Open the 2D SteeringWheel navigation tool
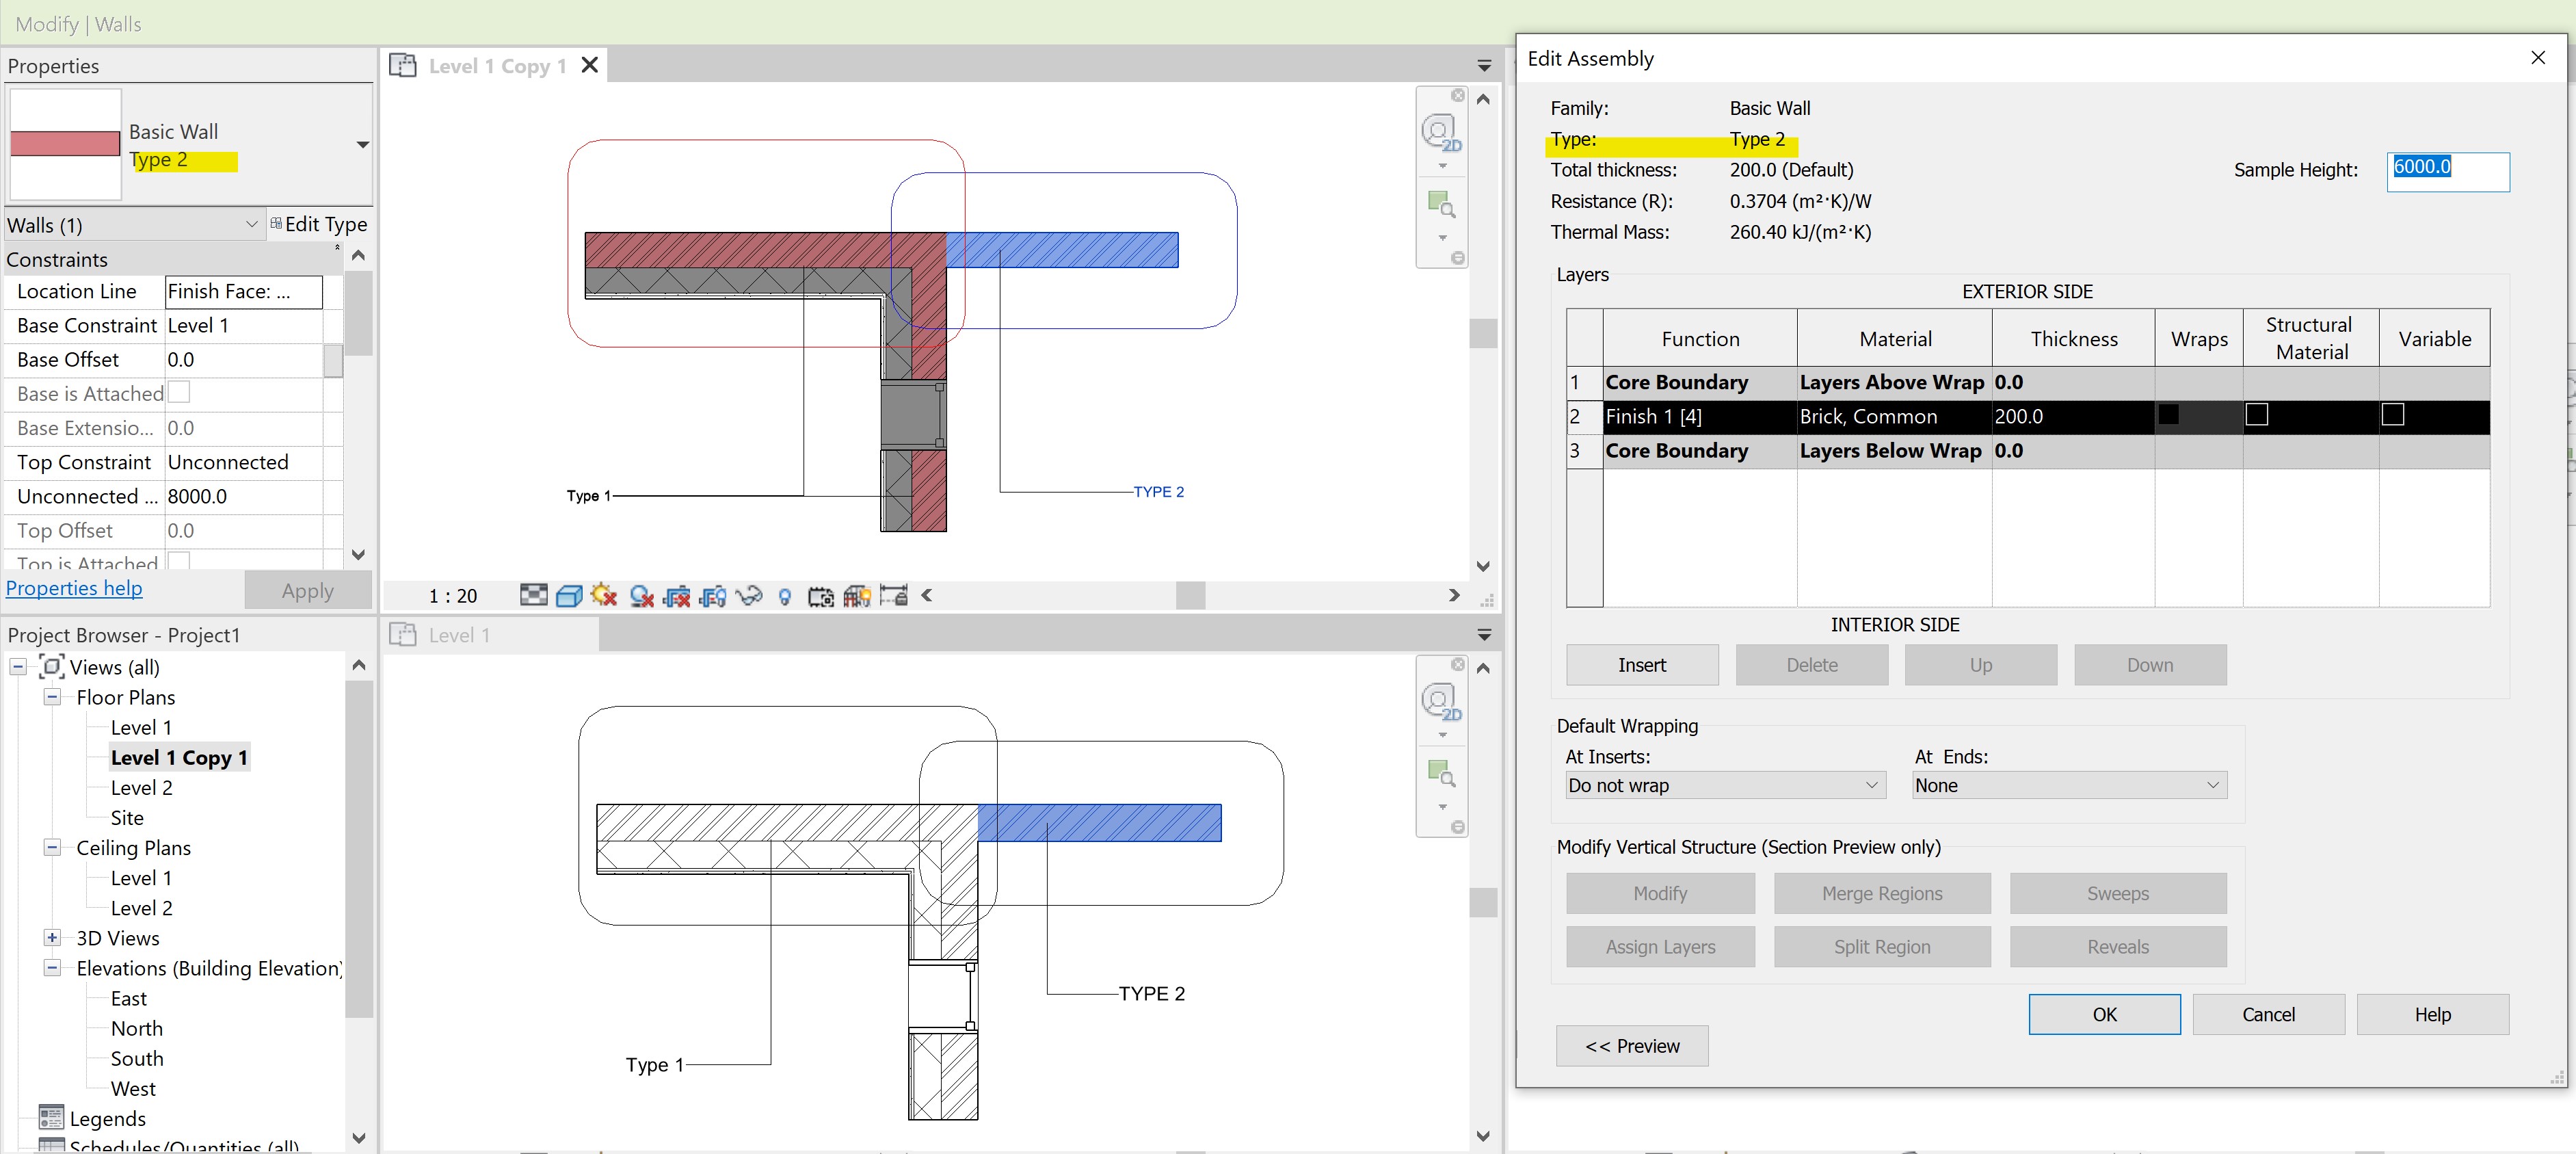 point(1440,131)
